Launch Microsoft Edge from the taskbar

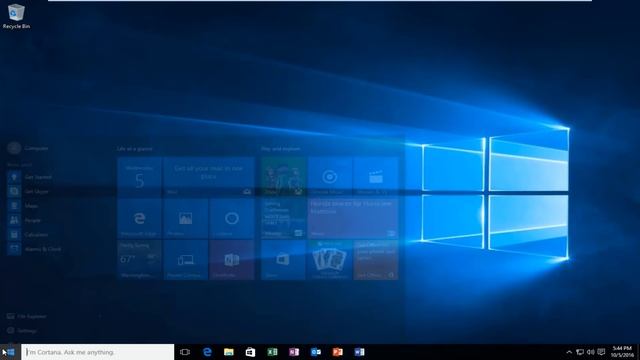coord(207,352)
